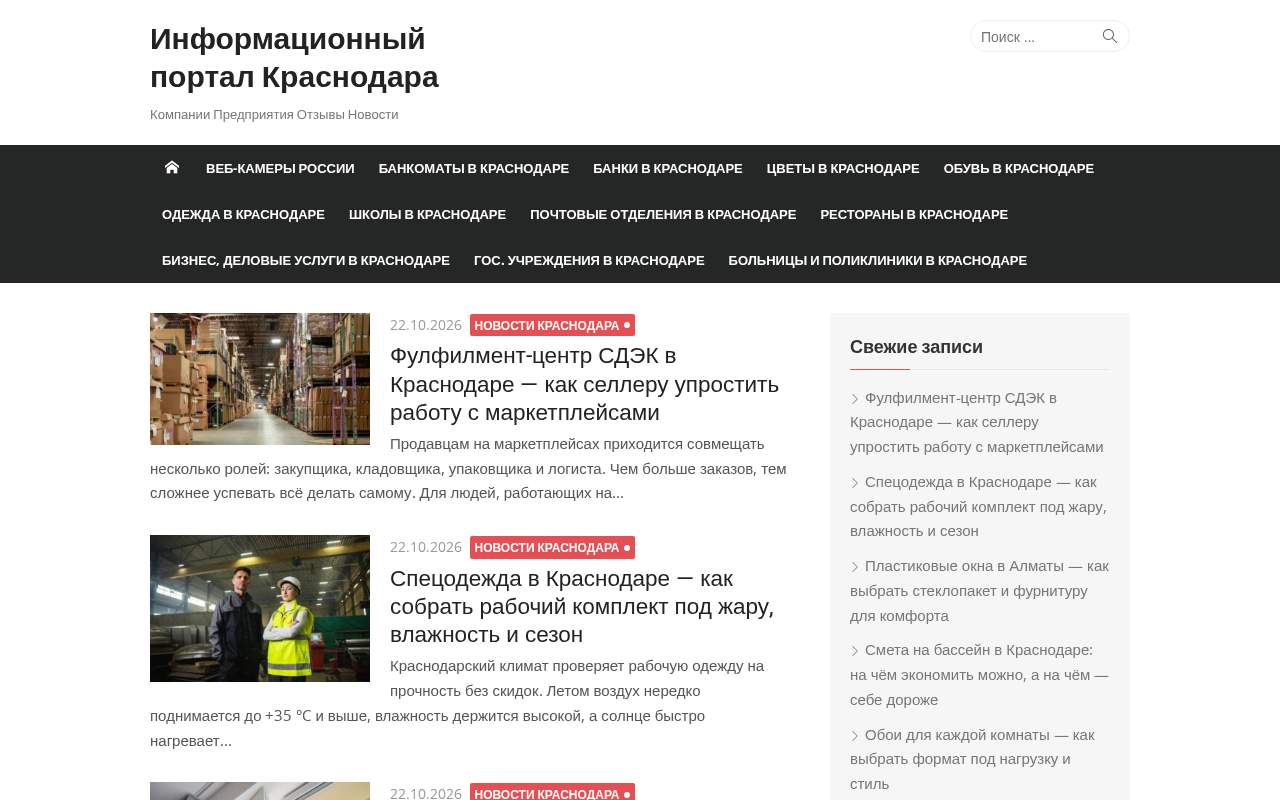This screenshot has height=800, width=1280.
Task: Click the search magnifier icon
Action: [1110, 36]
